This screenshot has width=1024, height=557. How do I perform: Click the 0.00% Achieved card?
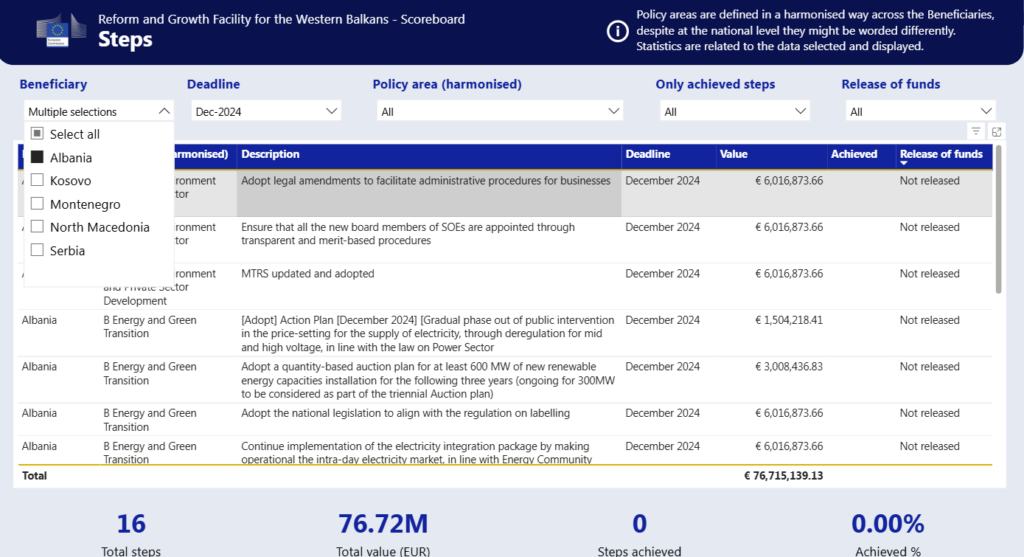tap(888, 534)
